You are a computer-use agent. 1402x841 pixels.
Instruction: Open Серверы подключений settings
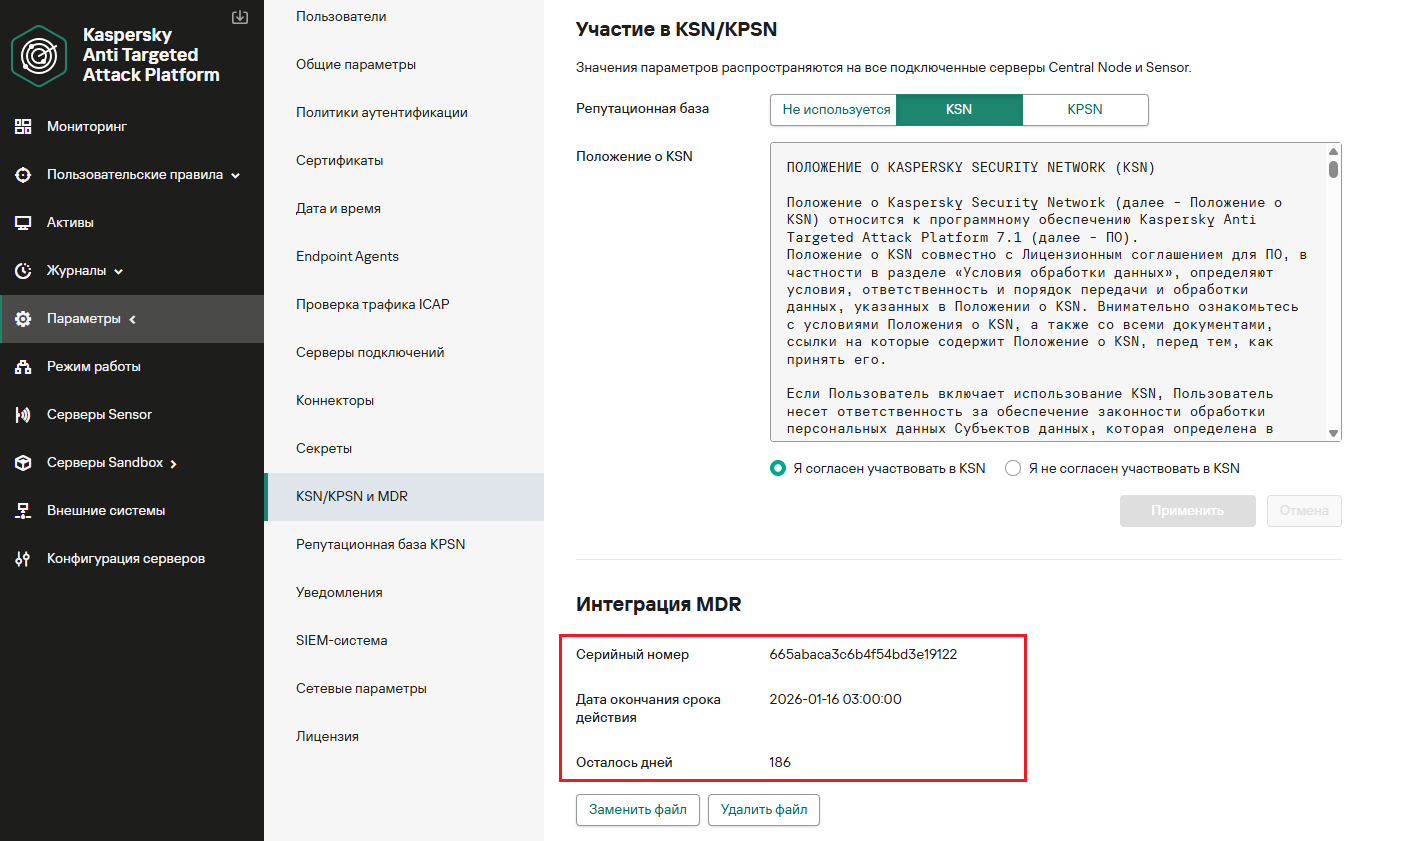404,353
